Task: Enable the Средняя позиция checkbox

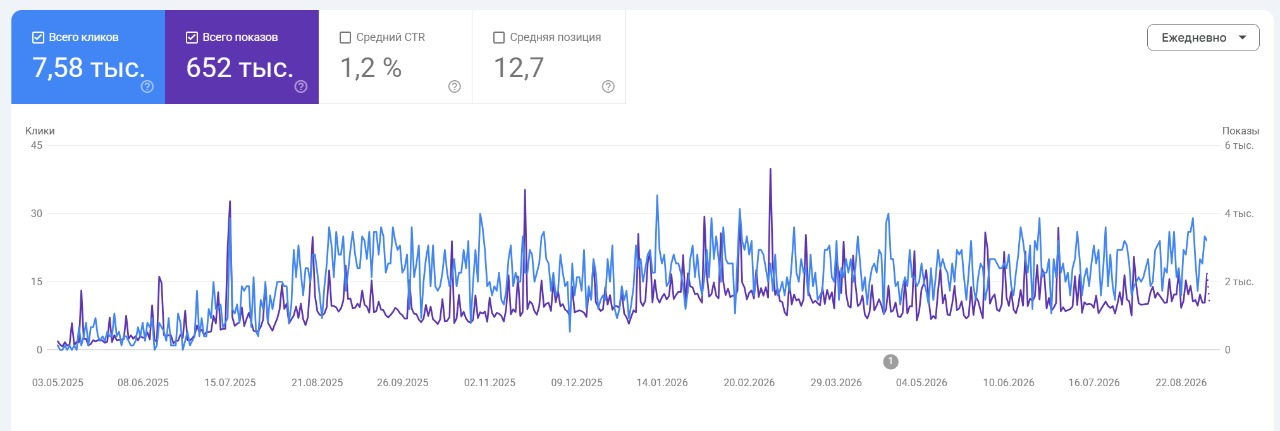Action: pos(500,38)
